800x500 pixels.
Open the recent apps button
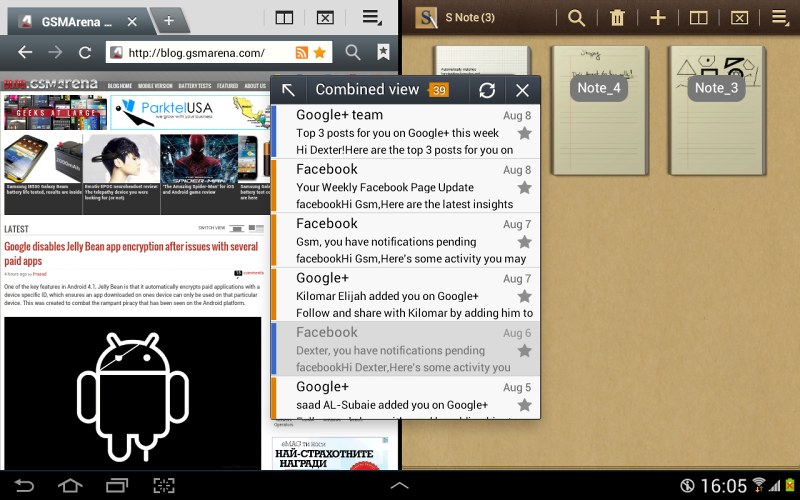[117, 485]
